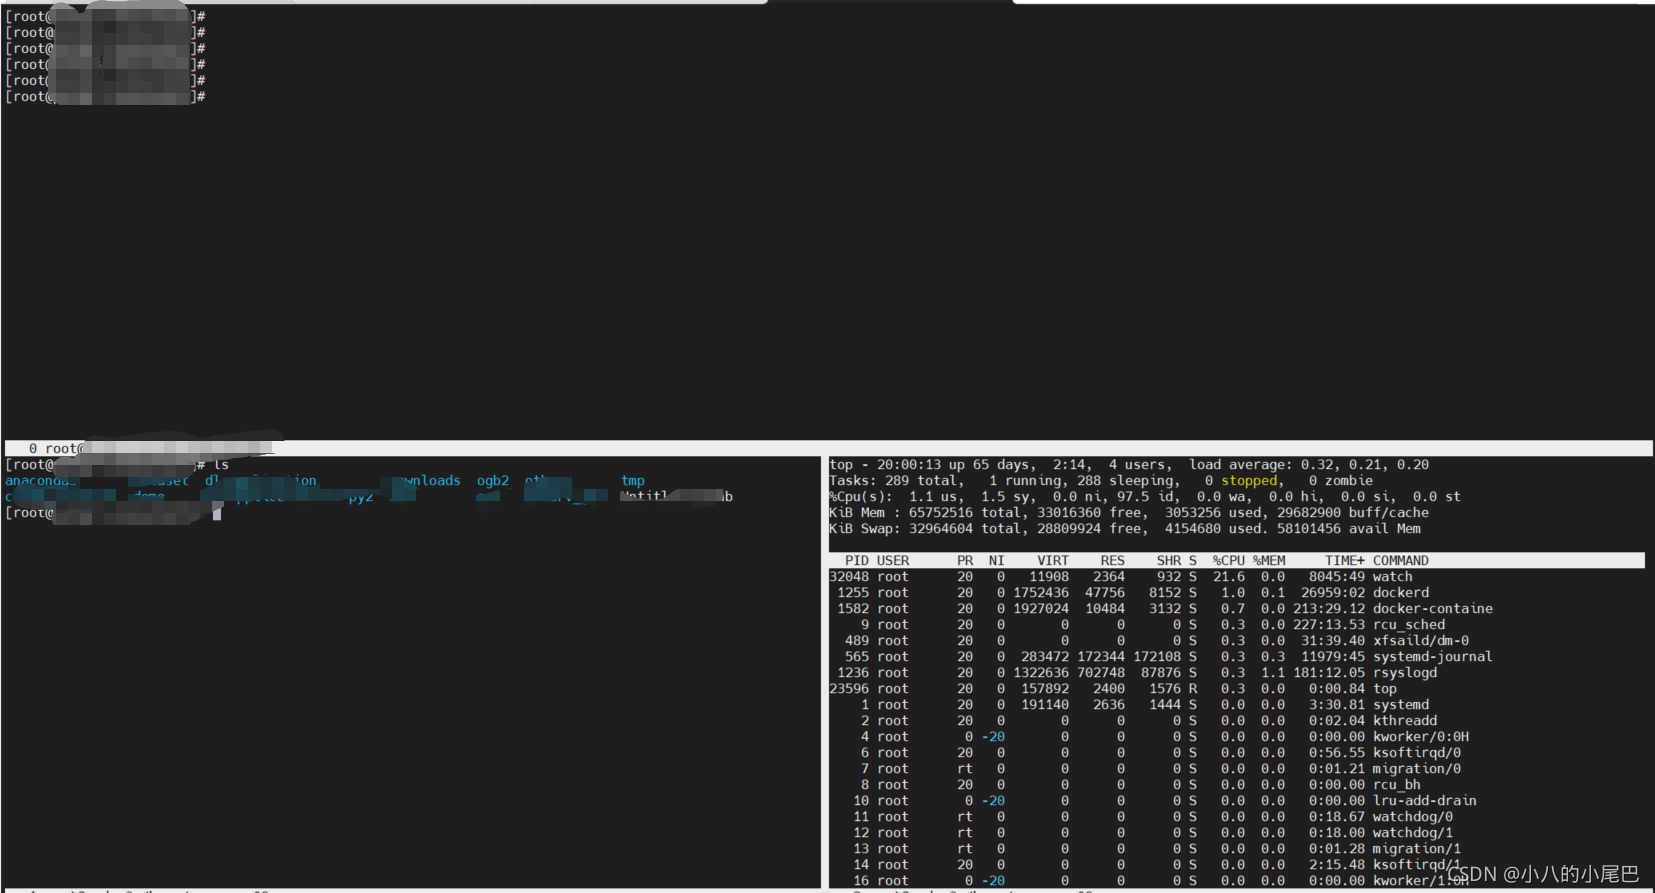Select the 'rcu_sched' process name
The height and width of the screenshot is (893, 1655).
1409,625
